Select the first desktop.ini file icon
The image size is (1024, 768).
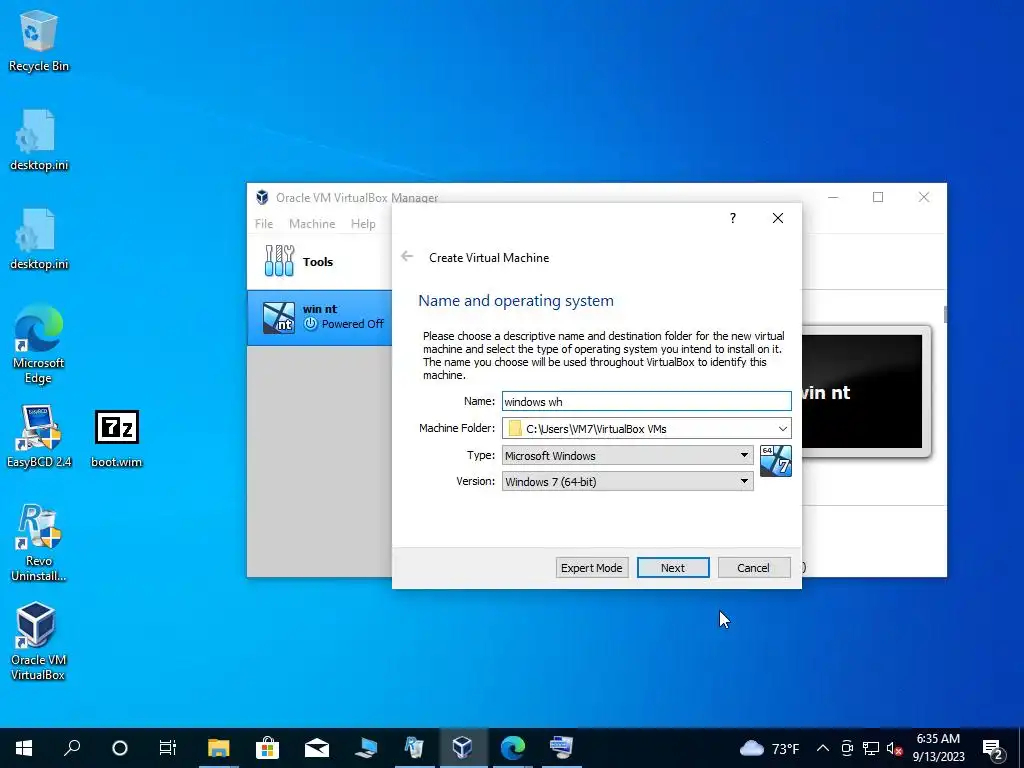click(x=39, y=140)
